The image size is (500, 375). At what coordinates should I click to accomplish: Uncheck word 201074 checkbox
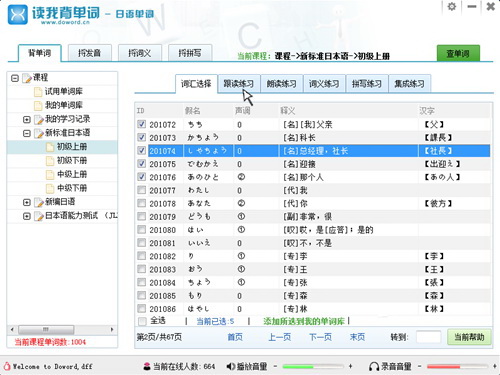[142, 151]
